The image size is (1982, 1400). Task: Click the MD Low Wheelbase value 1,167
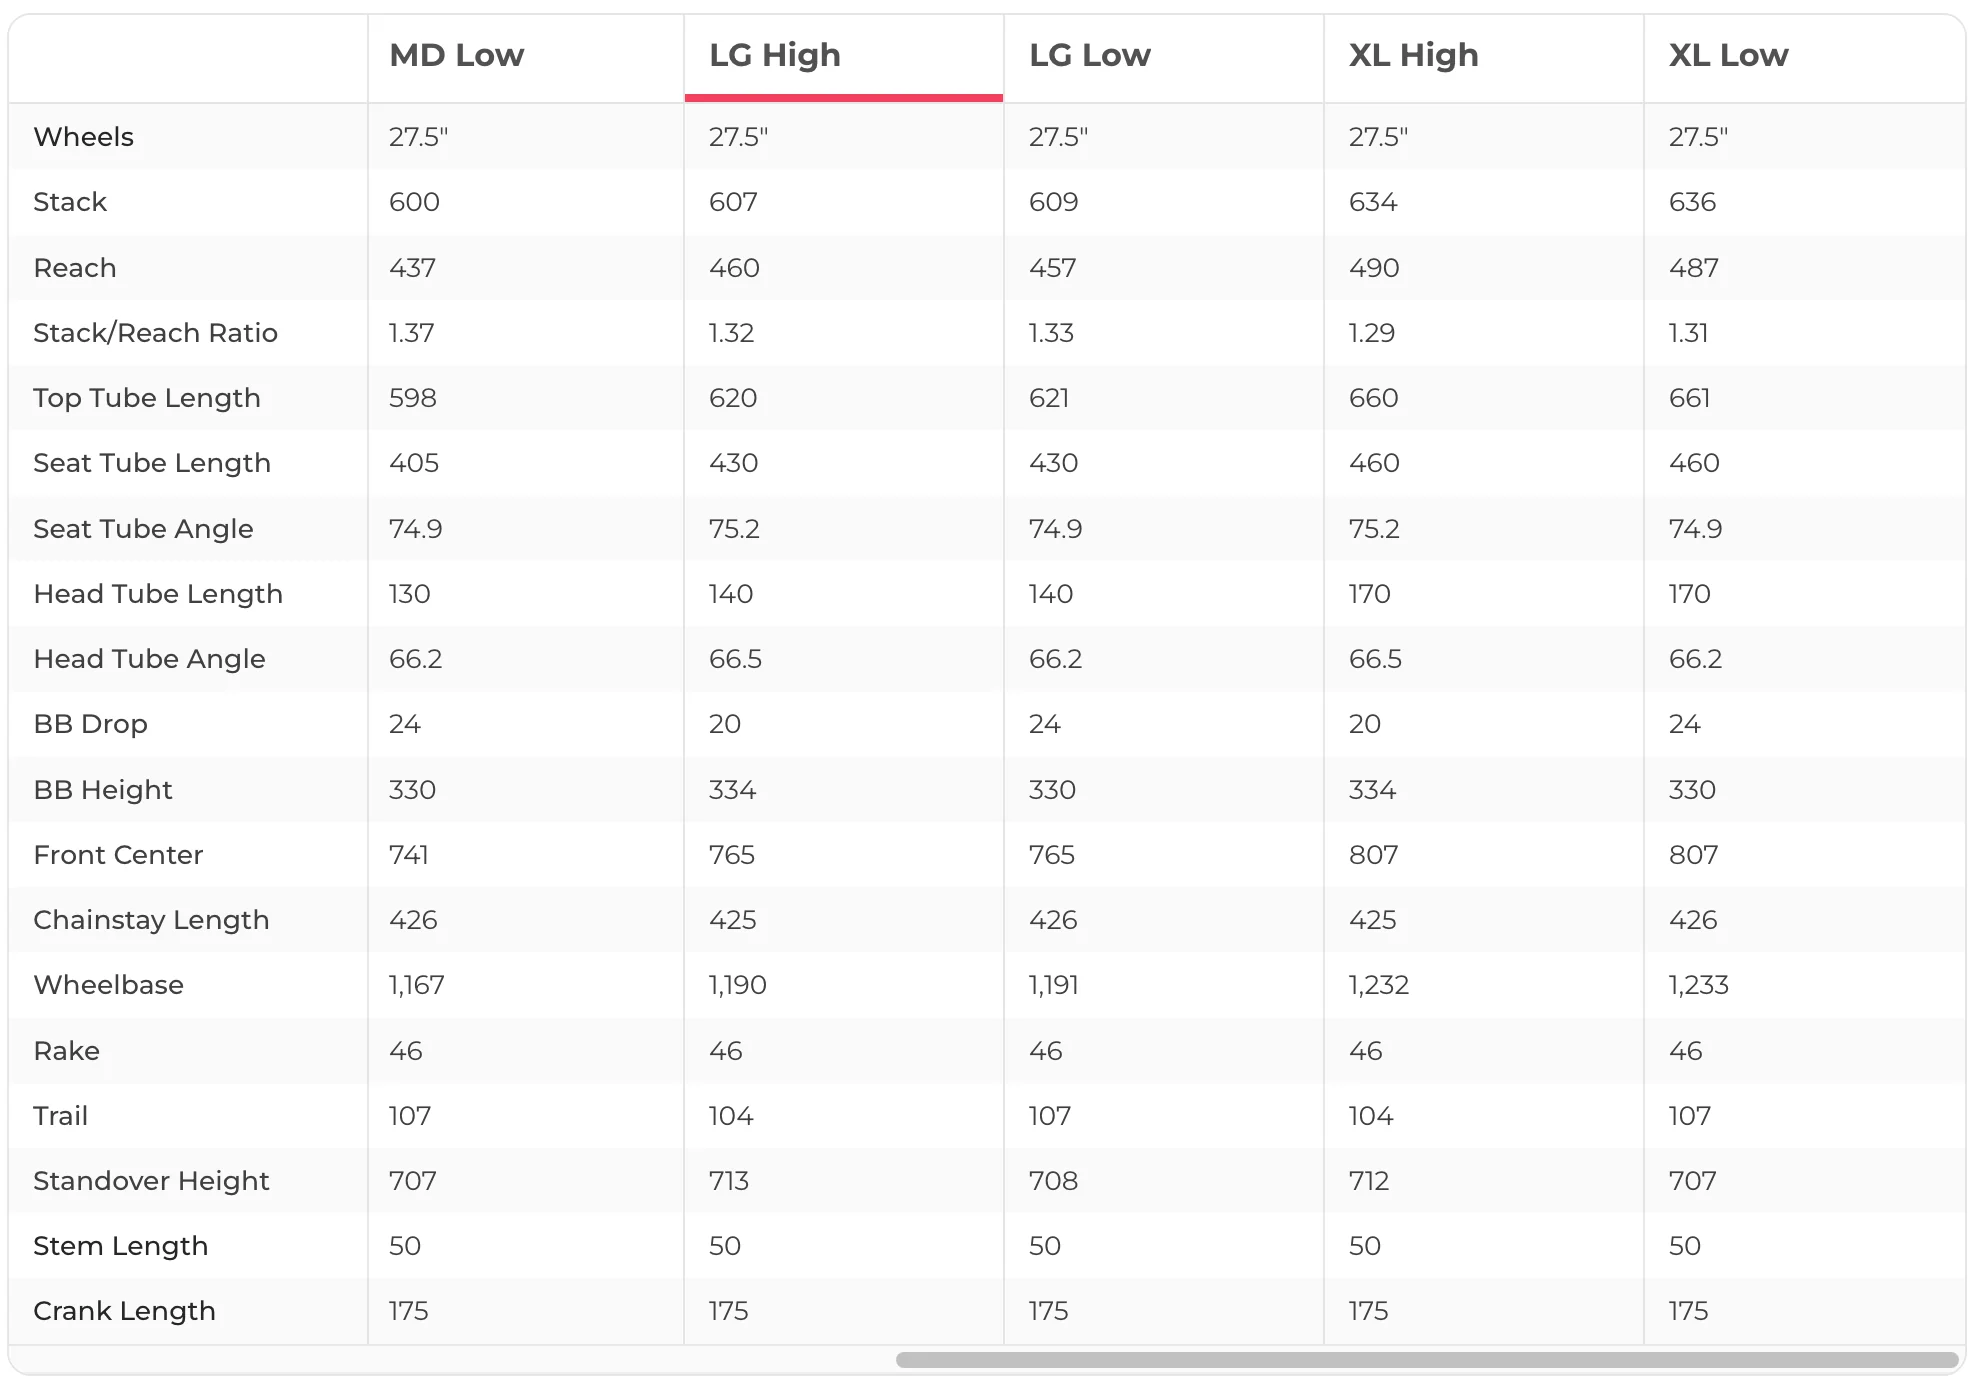click(416, 985)
